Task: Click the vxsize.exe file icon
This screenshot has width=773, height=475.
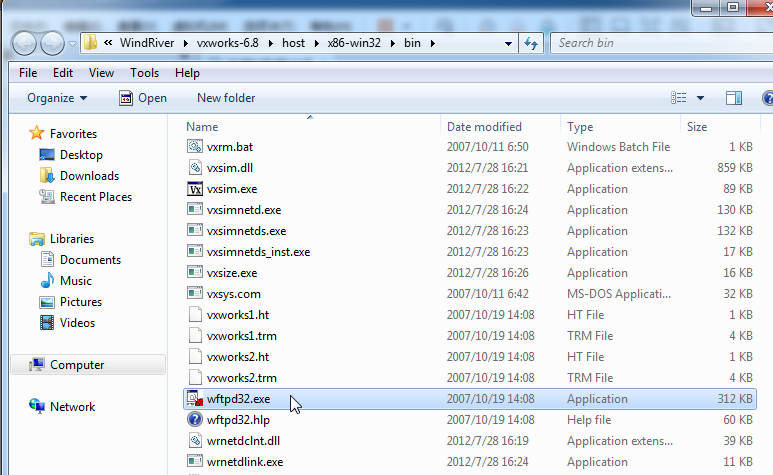Action: pos(195,272)
